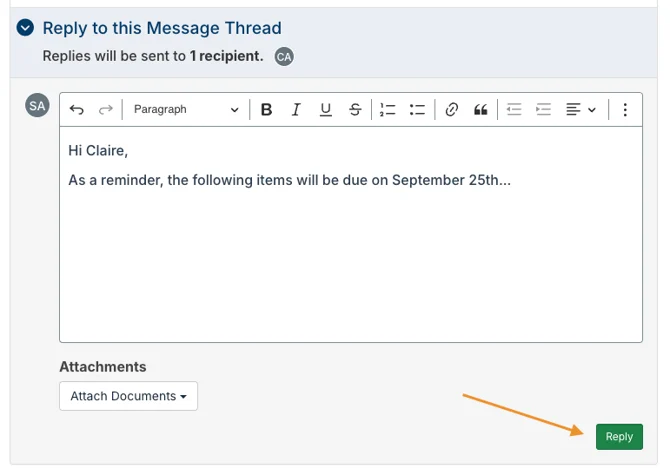Click the CA recipient avatar

pyautogui.click(x=284, y=56)
